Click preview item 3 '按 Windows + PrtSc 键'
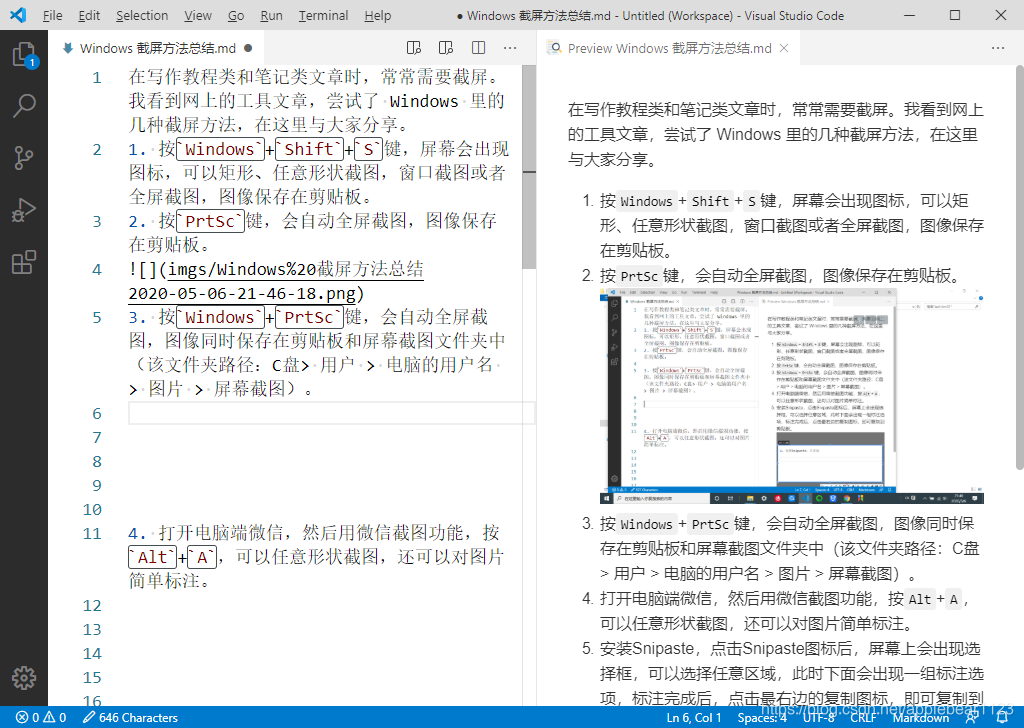Screen dimensions: 1024x728 pyautogui.click(x=790, y=548)
